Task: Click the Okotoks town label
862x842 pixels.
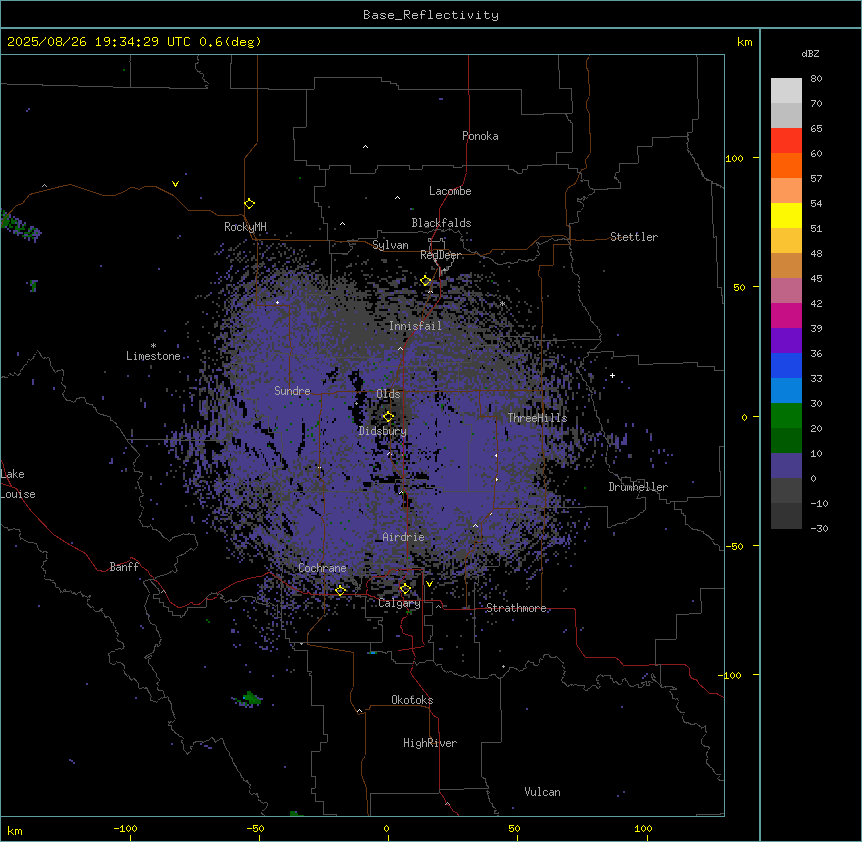Action: (412, 700)
